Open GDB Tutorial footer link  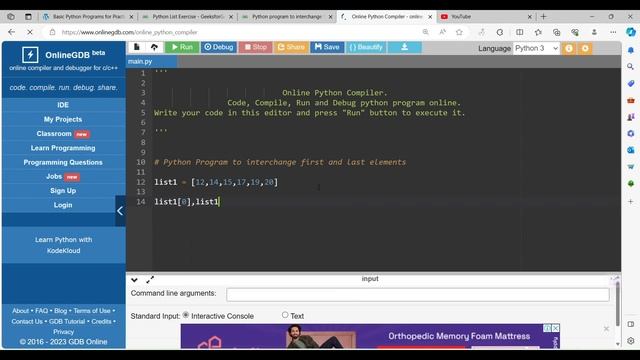click(x=67, y=321)
